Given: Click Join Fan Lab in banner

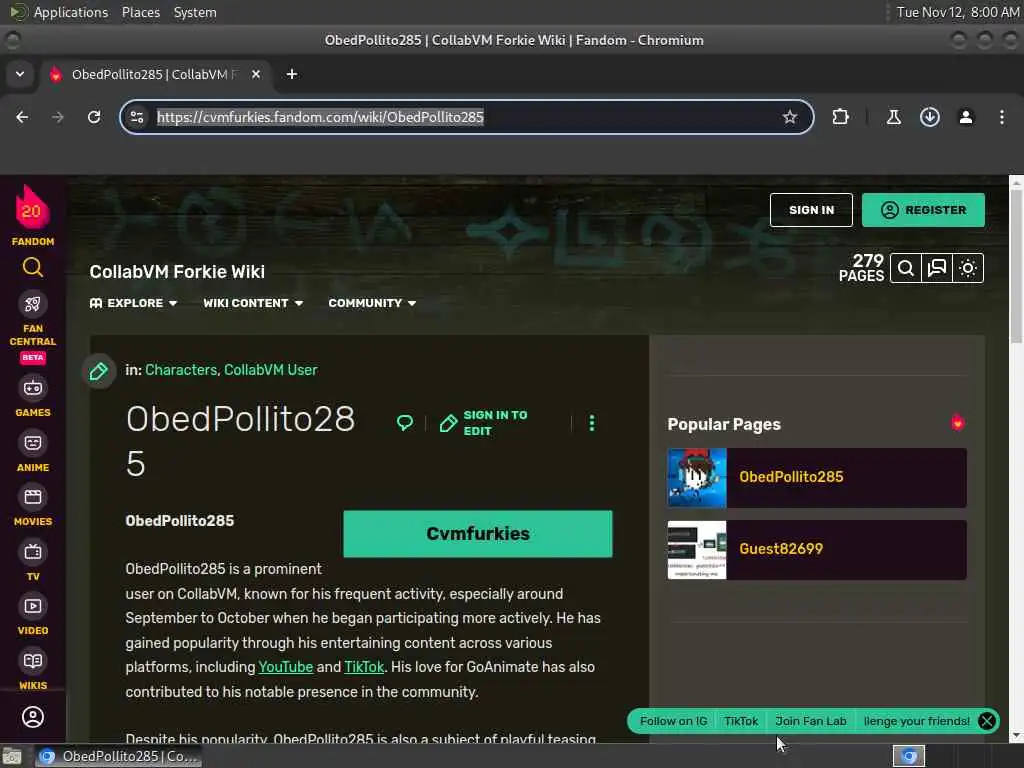Looking at the screenshot, I should point(810,721).
